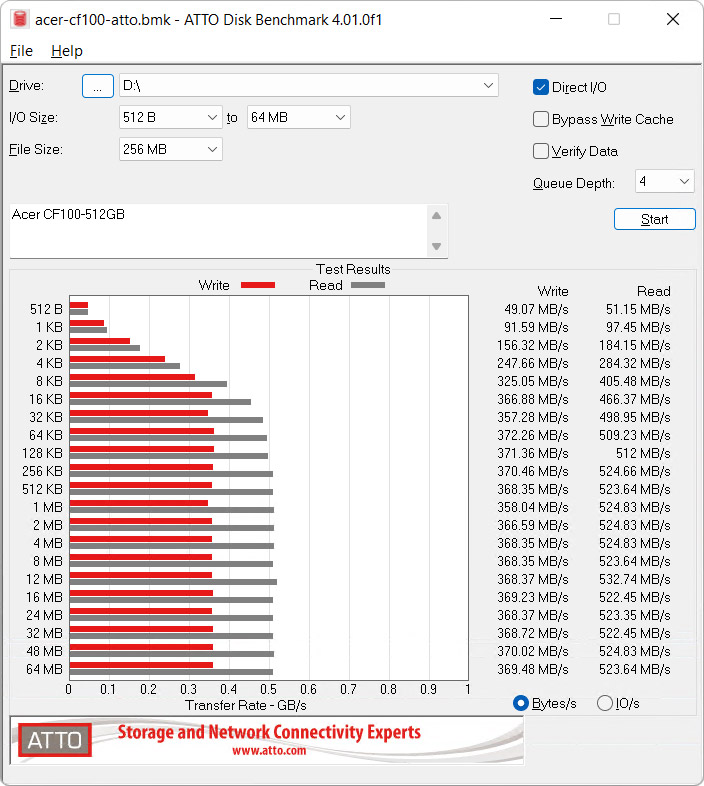Click the Read column header
Image resolution: width=704 pixels, height=786 pixels.
tap(653, 291)
